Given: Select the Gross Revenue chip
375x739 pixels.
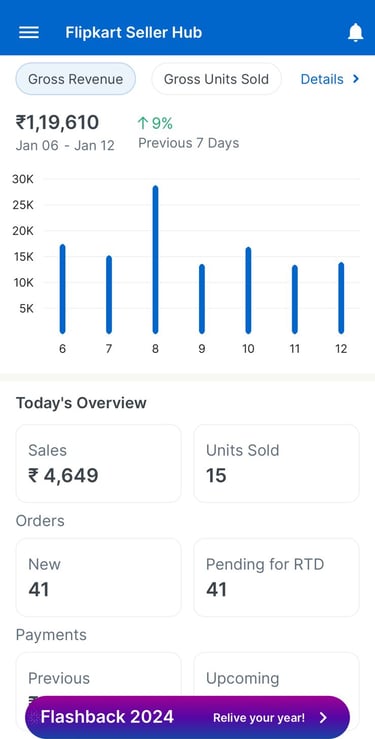Looking at the screenshot, I should 76,79.
